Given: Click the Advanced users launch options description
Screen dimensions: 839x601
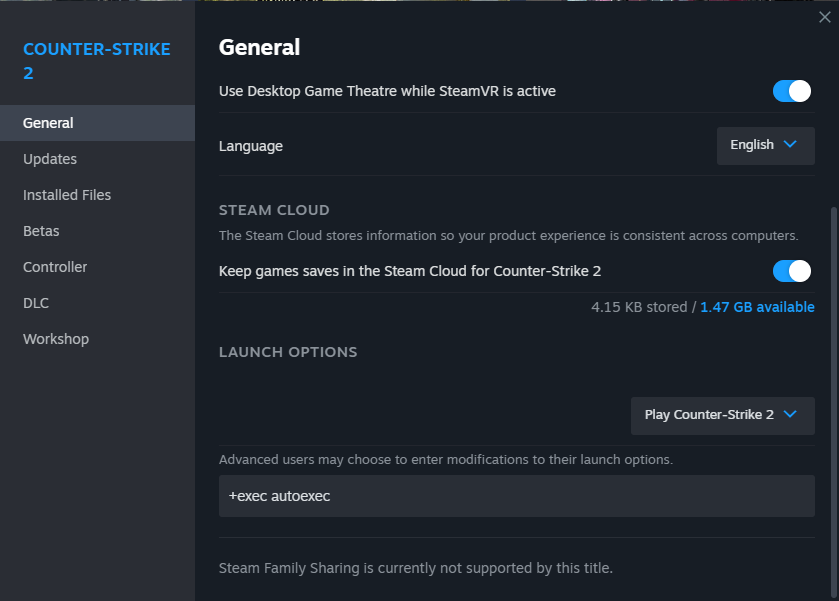Looking at the screenshot, I should coord(446,460).
